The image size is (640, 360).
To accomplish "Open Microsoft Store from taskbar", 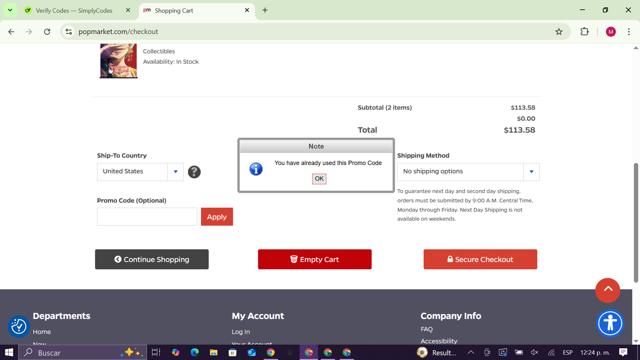I will 233,352.
